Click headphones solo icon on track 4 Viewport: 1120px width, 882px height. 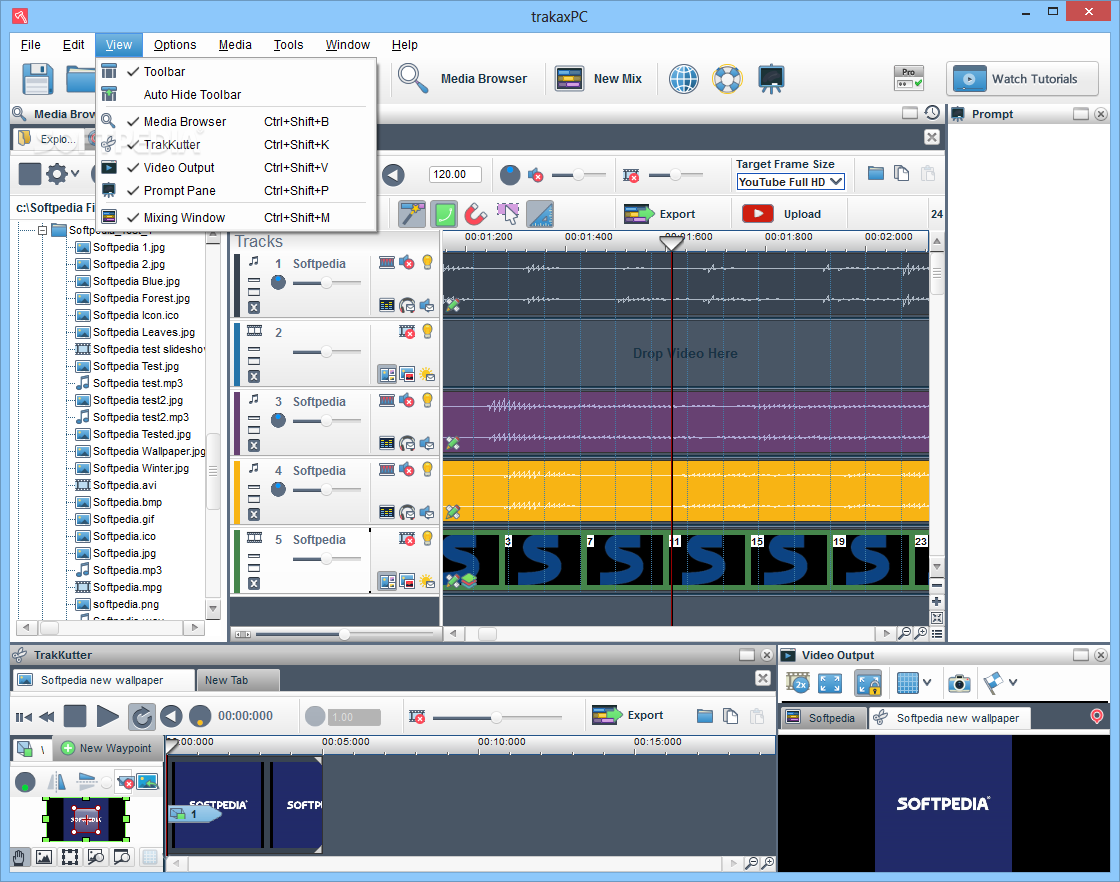tap(407, 512)
